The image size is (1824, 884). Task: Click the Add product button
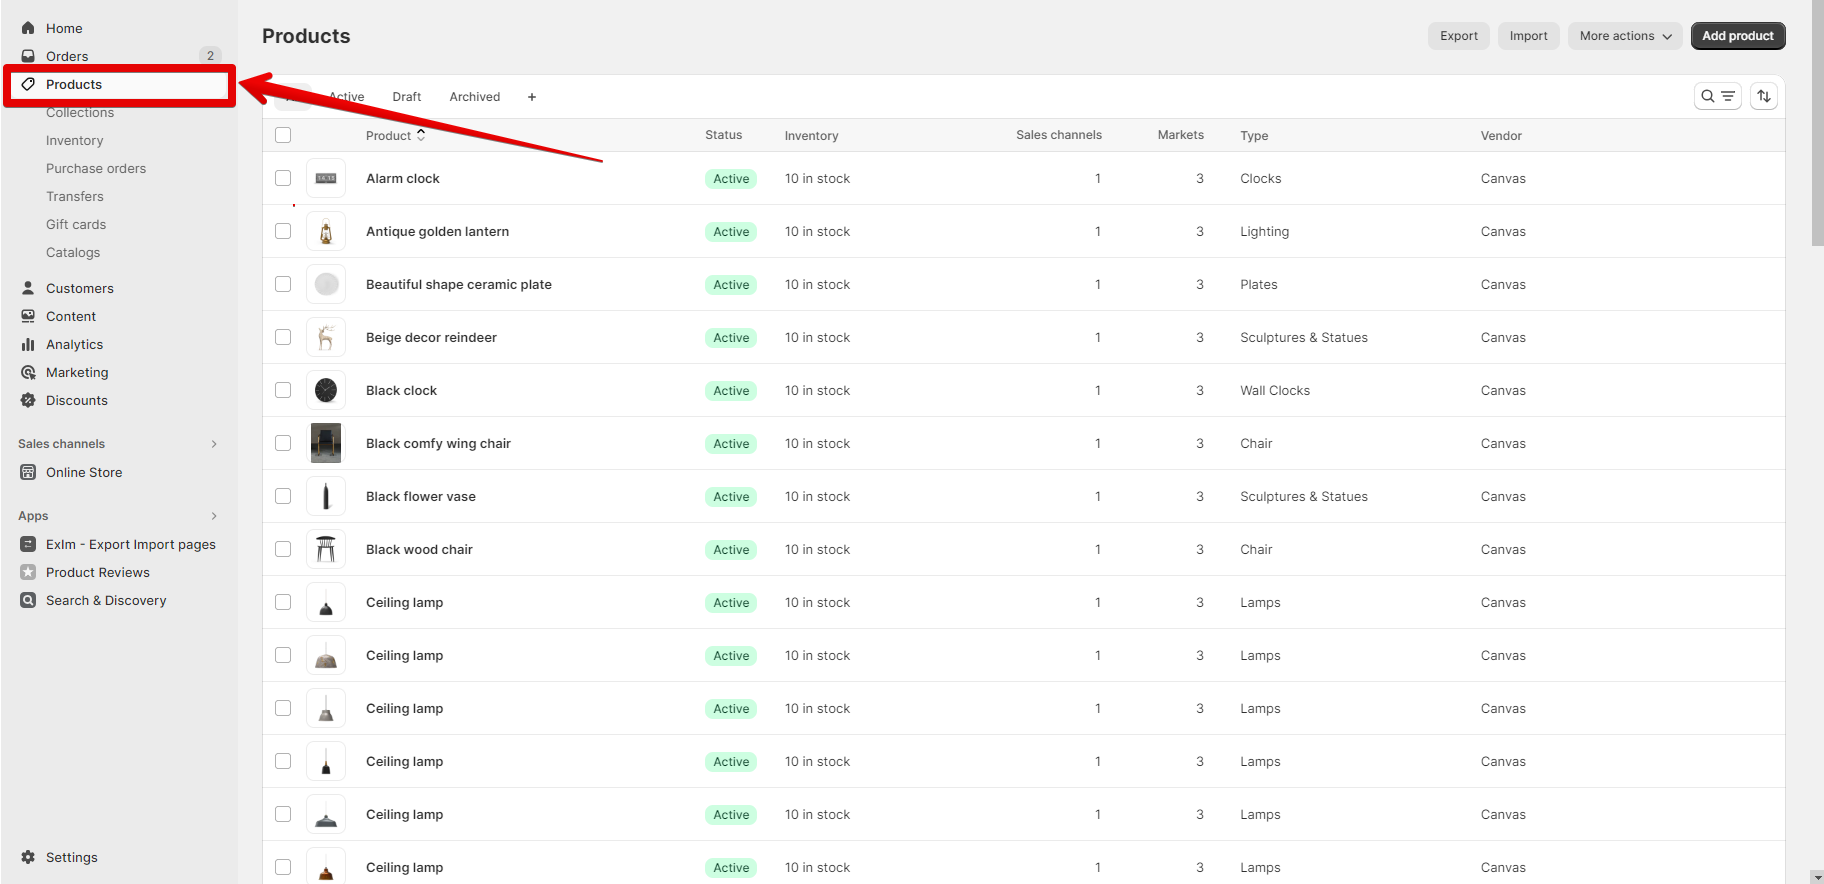point(1737,36)
